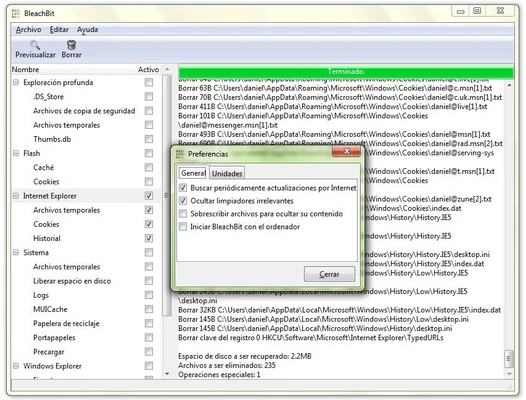
Task: Check the .DS_Store checkbox
Action: (x=149, y=97)
